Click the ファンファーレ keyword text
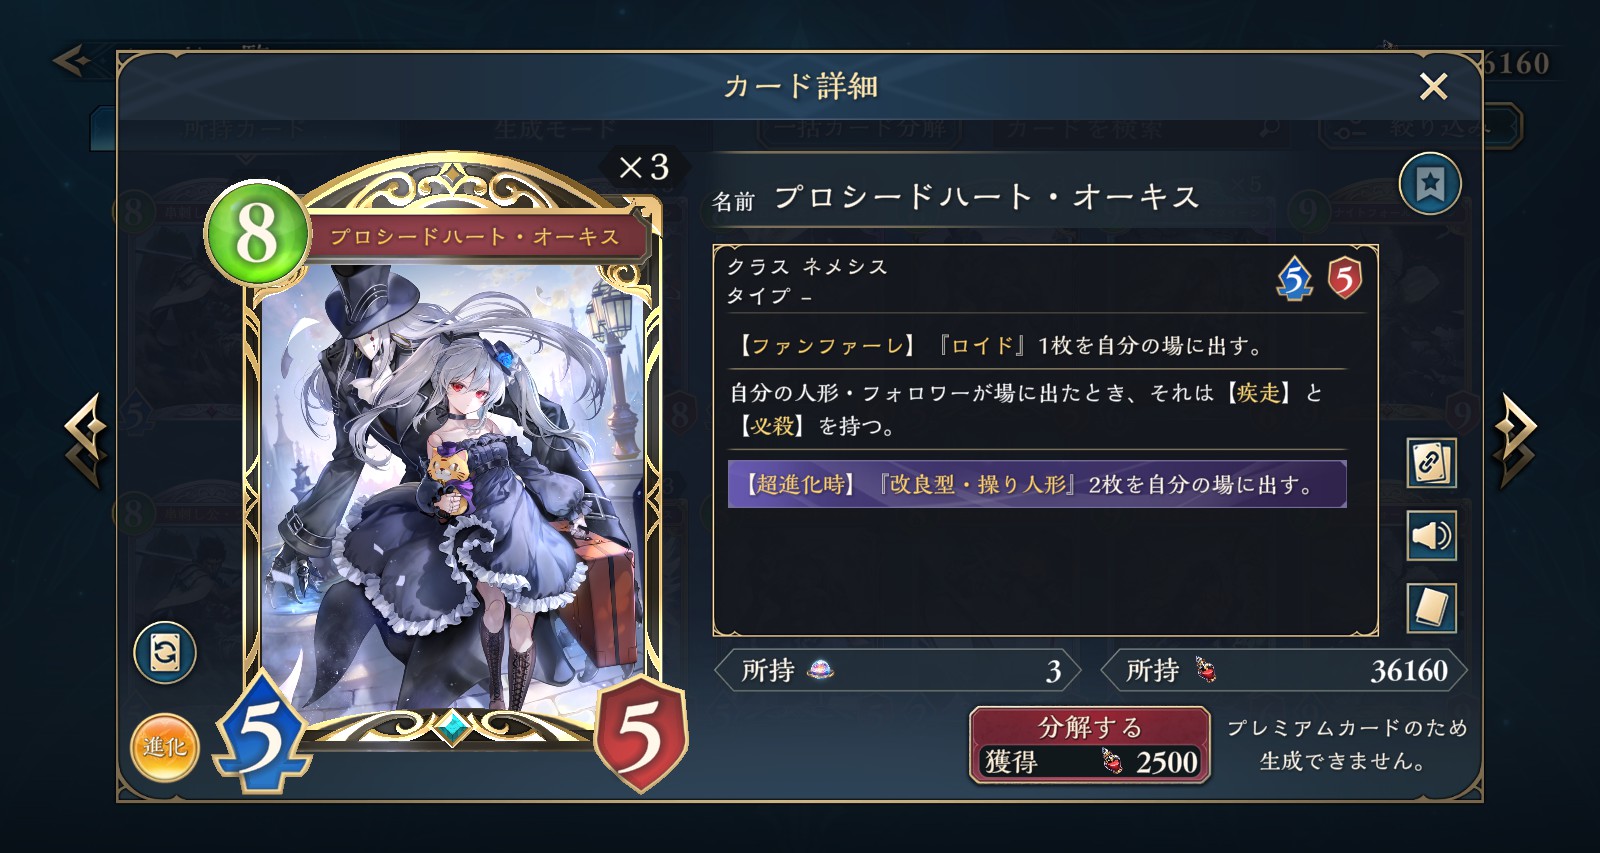1600x853 pixels. pyautogui.click(x=827, y=346)
